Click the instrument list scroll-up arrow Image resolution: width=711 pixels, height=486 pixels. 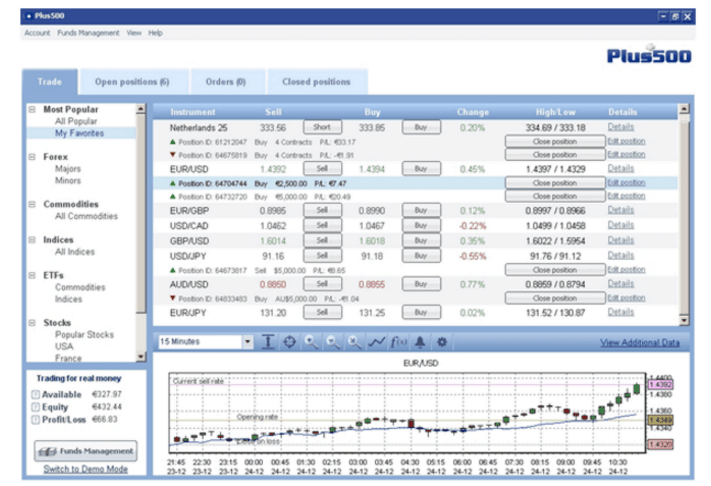point(684,109)
